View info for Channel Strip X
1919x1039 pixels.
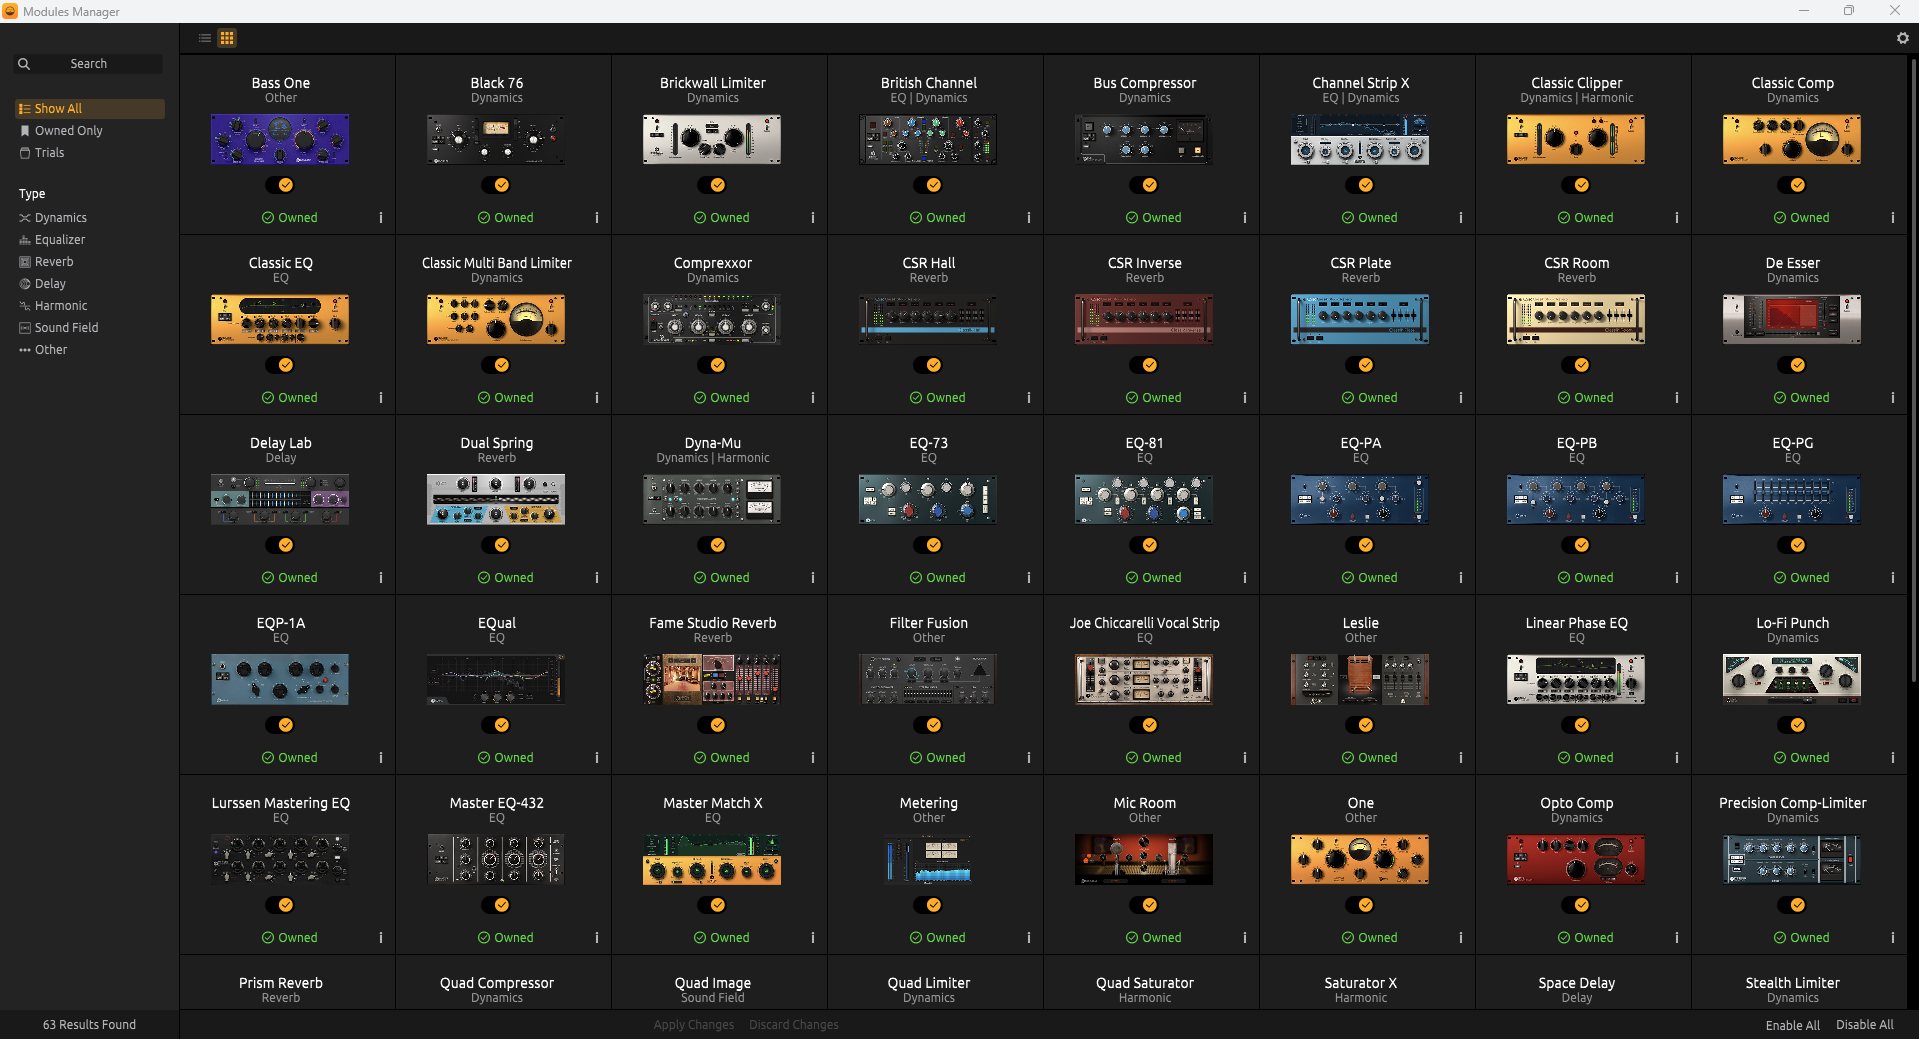point(1461,217)
